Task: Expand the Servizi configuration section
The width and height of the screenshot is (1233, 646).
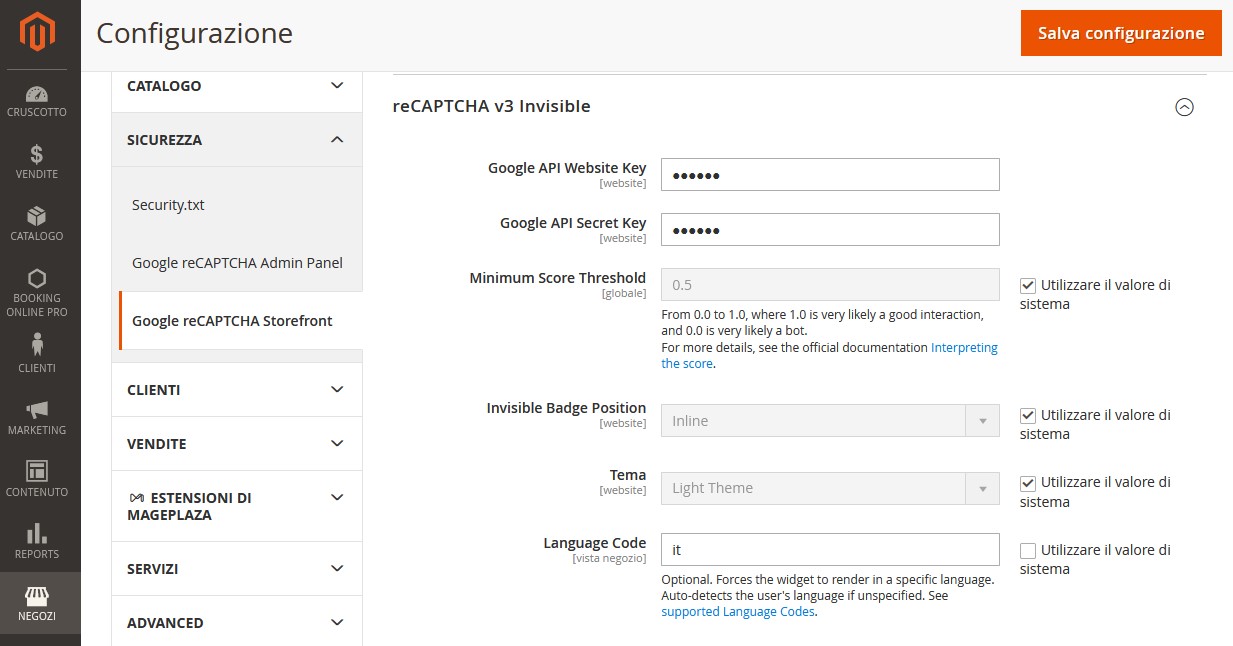Action: click(x=236, y=568)
